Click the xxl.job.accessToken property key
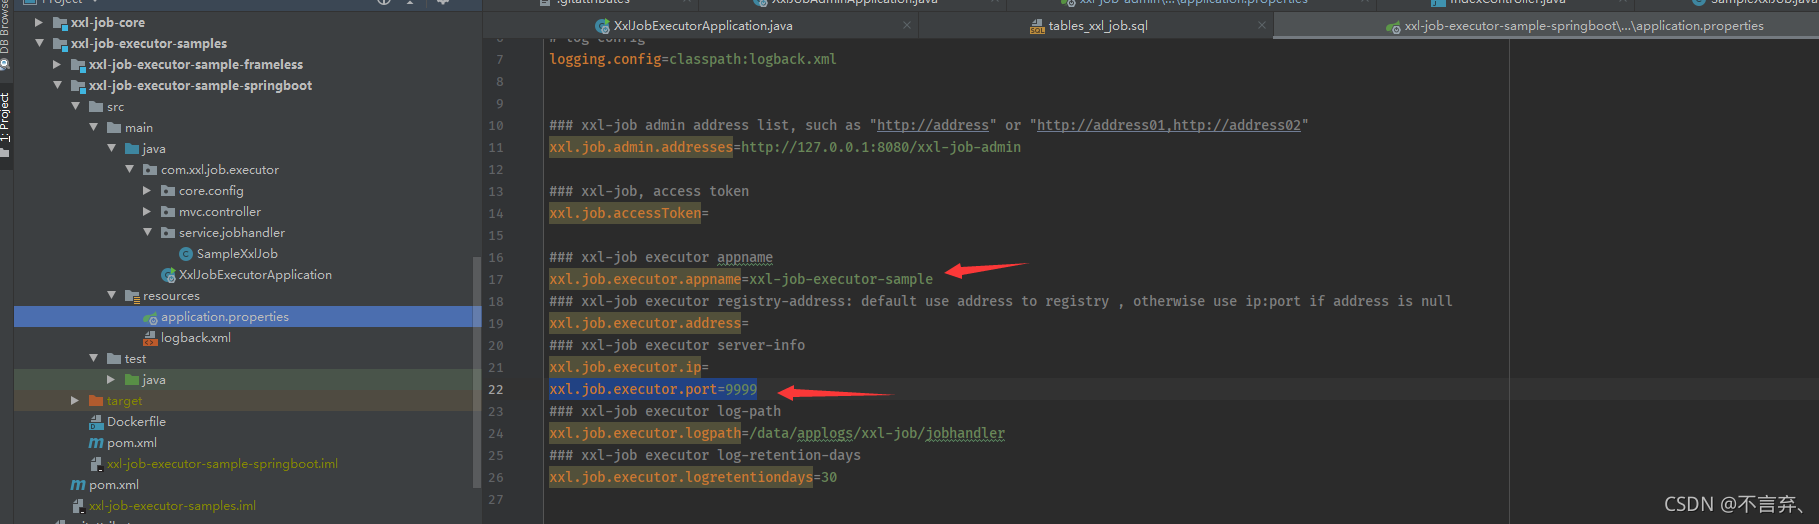 [625, 213]
